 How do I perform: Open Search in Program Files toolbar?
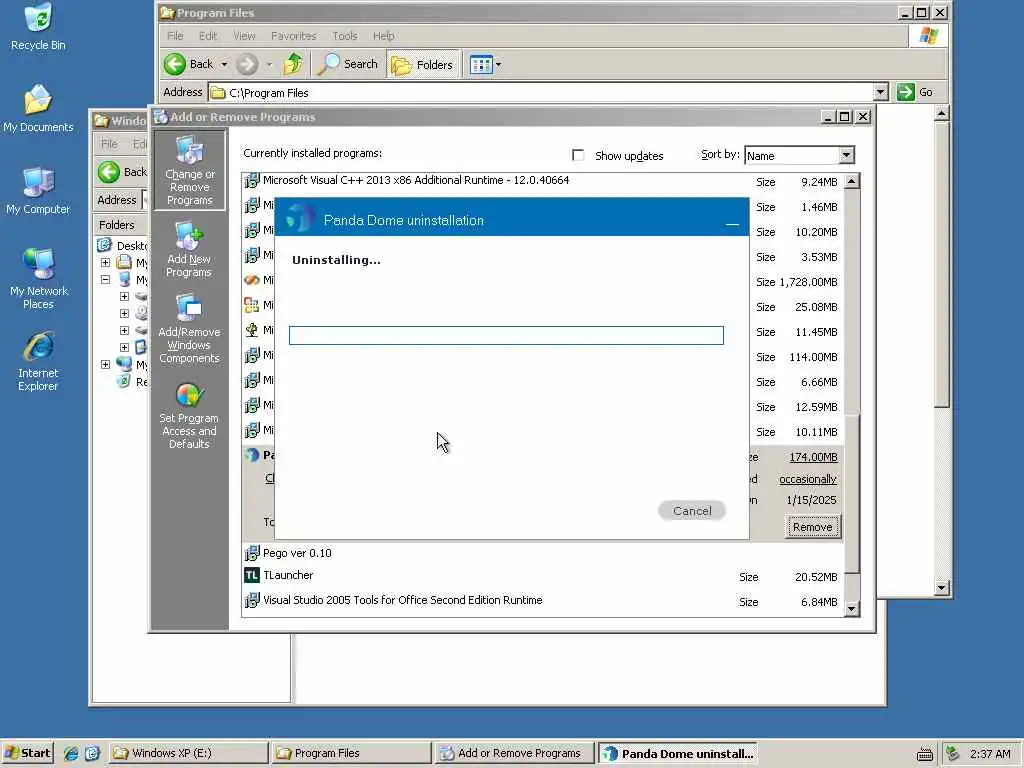(348, 64)
